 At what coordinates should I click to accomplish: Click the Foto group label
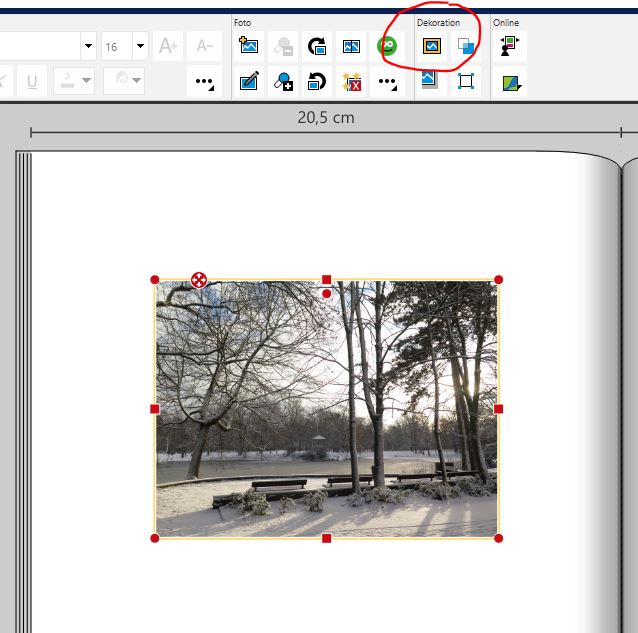pyautogui.click(x=242, y=23)
